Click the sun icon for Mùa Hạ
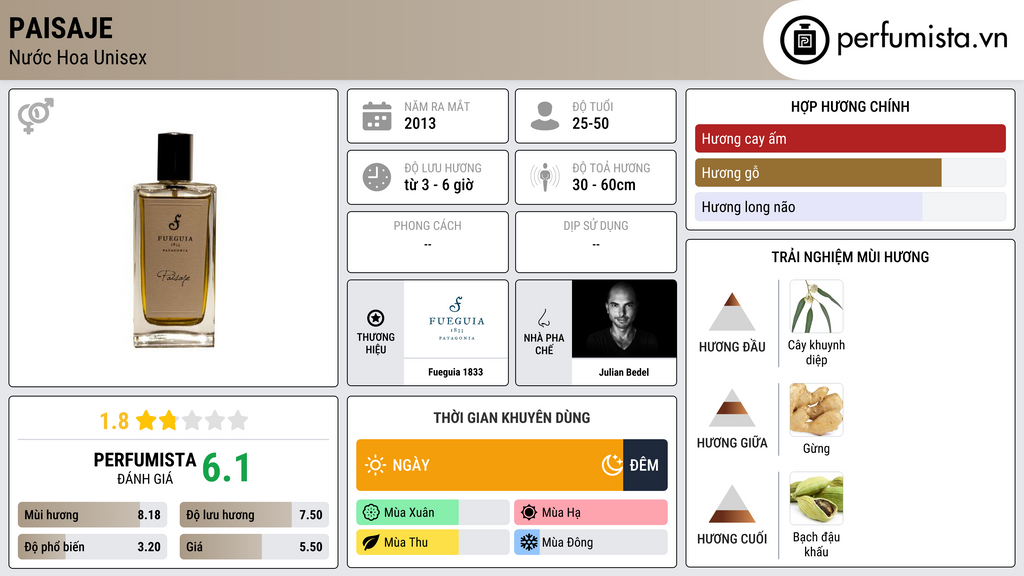This screenshot has width=1024, height=576. (x=528, y=513)
